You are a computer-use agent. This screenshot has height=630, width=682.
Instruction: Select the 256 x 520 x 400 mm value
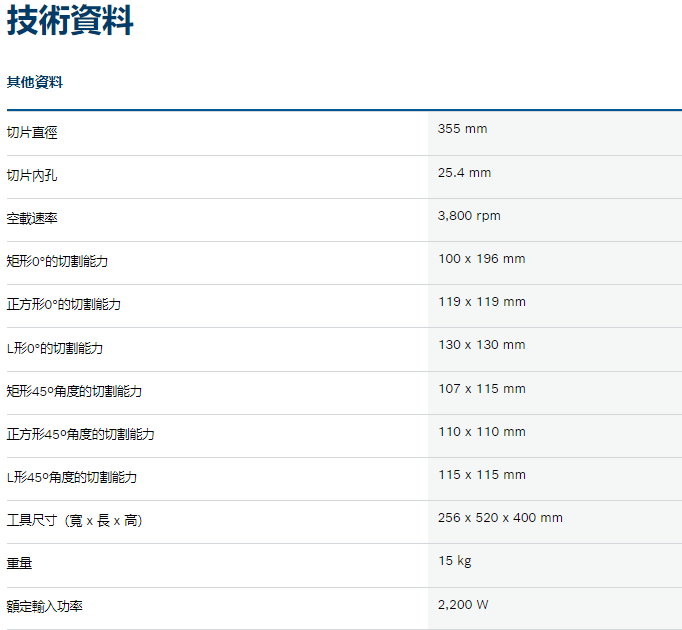[x=500, y=517]
